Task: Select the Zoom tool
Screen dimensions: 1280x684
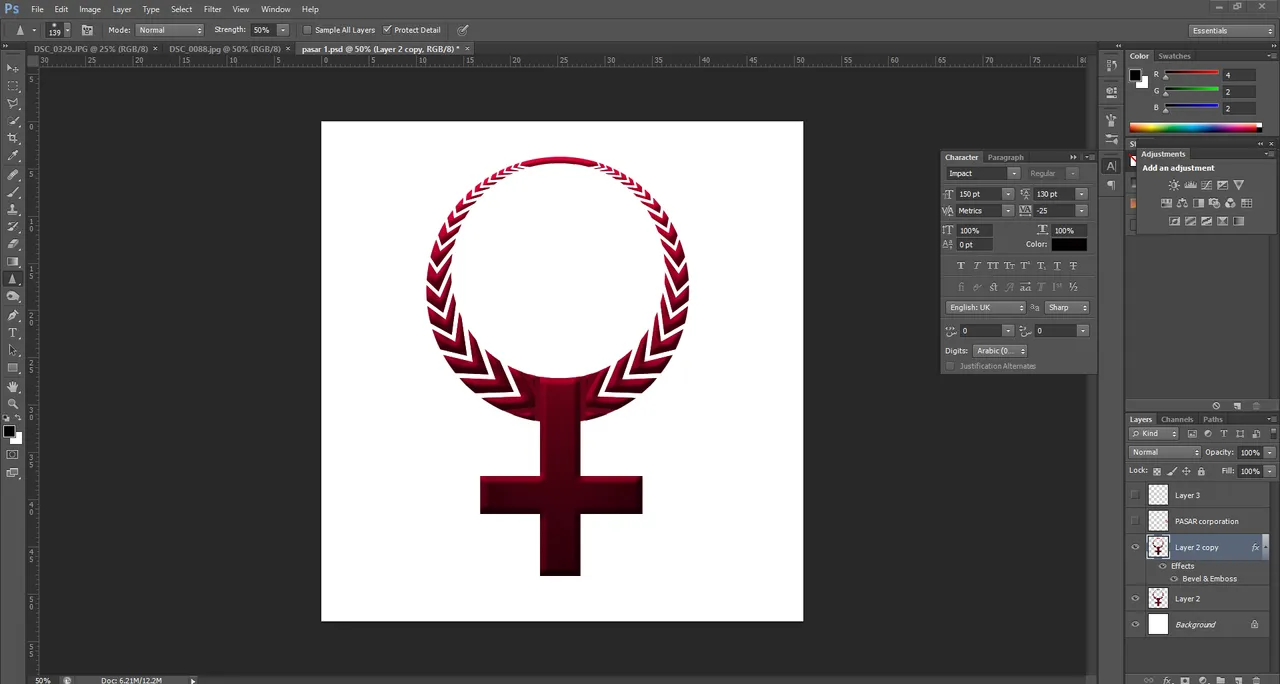Action: pos(13,403)
